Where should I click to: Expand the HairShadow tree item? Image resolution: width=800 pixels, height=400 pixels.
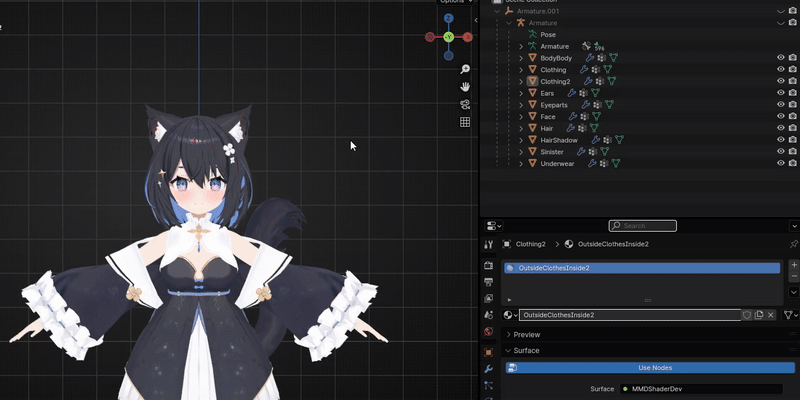click(x=521, y=140)
